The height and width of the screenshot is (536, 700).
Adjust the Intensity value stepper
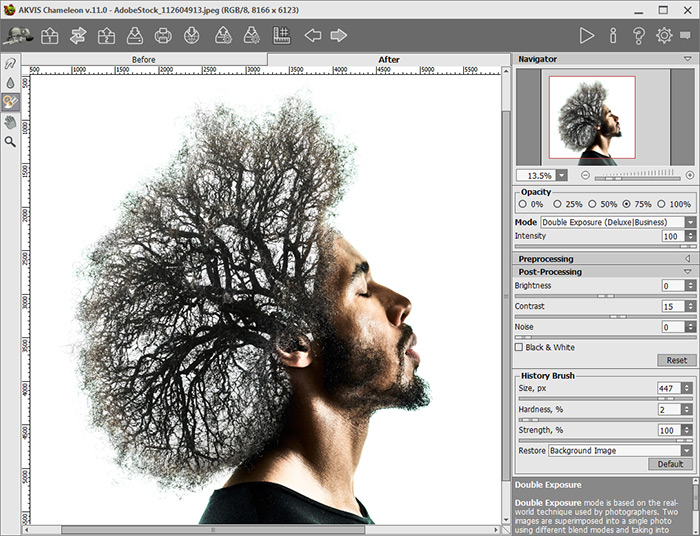click(691, 236)
